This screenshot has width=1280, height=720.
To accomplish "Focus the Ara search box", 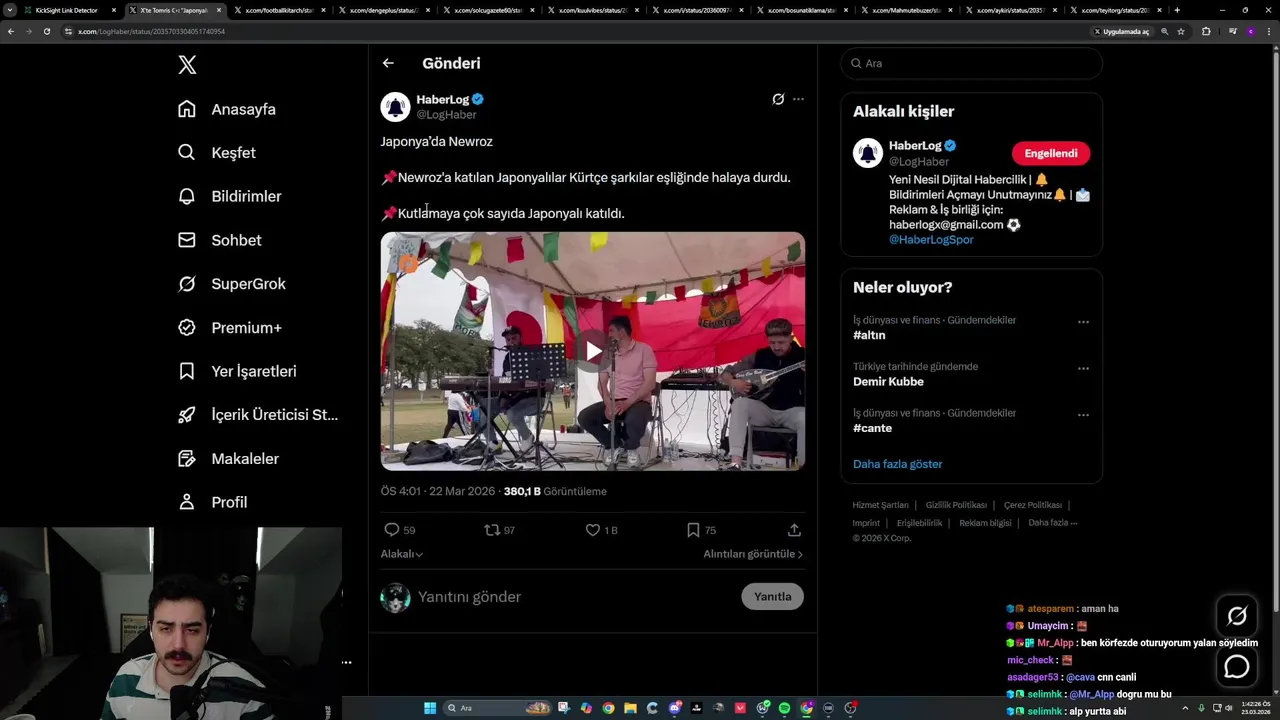I will (x=971, y=63).
